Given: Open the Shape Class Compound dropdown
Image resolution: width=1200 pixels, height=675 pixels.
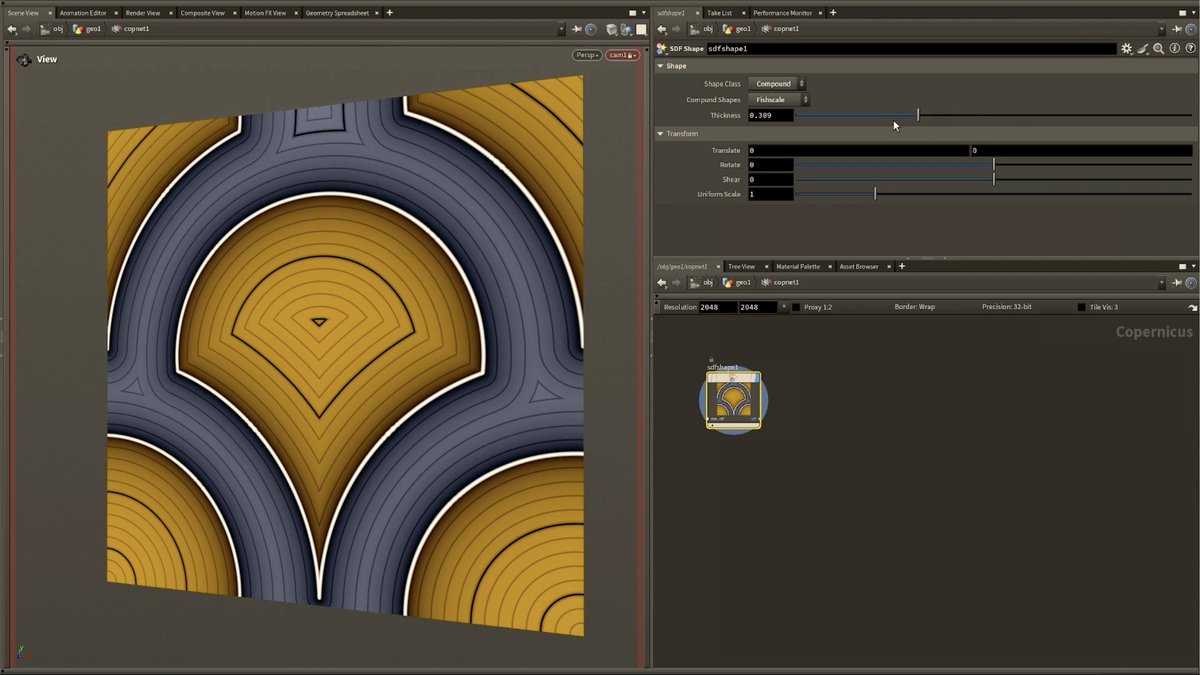Looking at the screenshot, I should pyautogui.click(x=777, y=83).
